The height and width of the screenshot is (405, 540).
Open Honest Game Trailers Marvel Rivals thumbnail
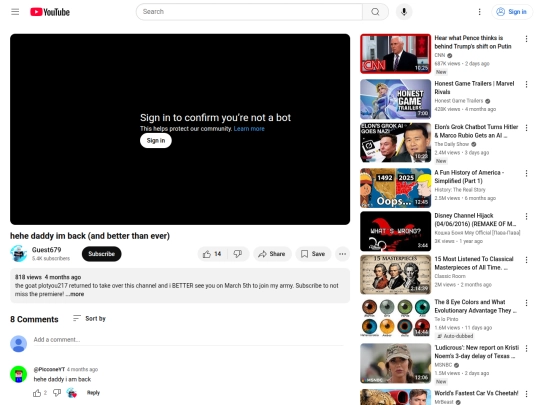395,99
